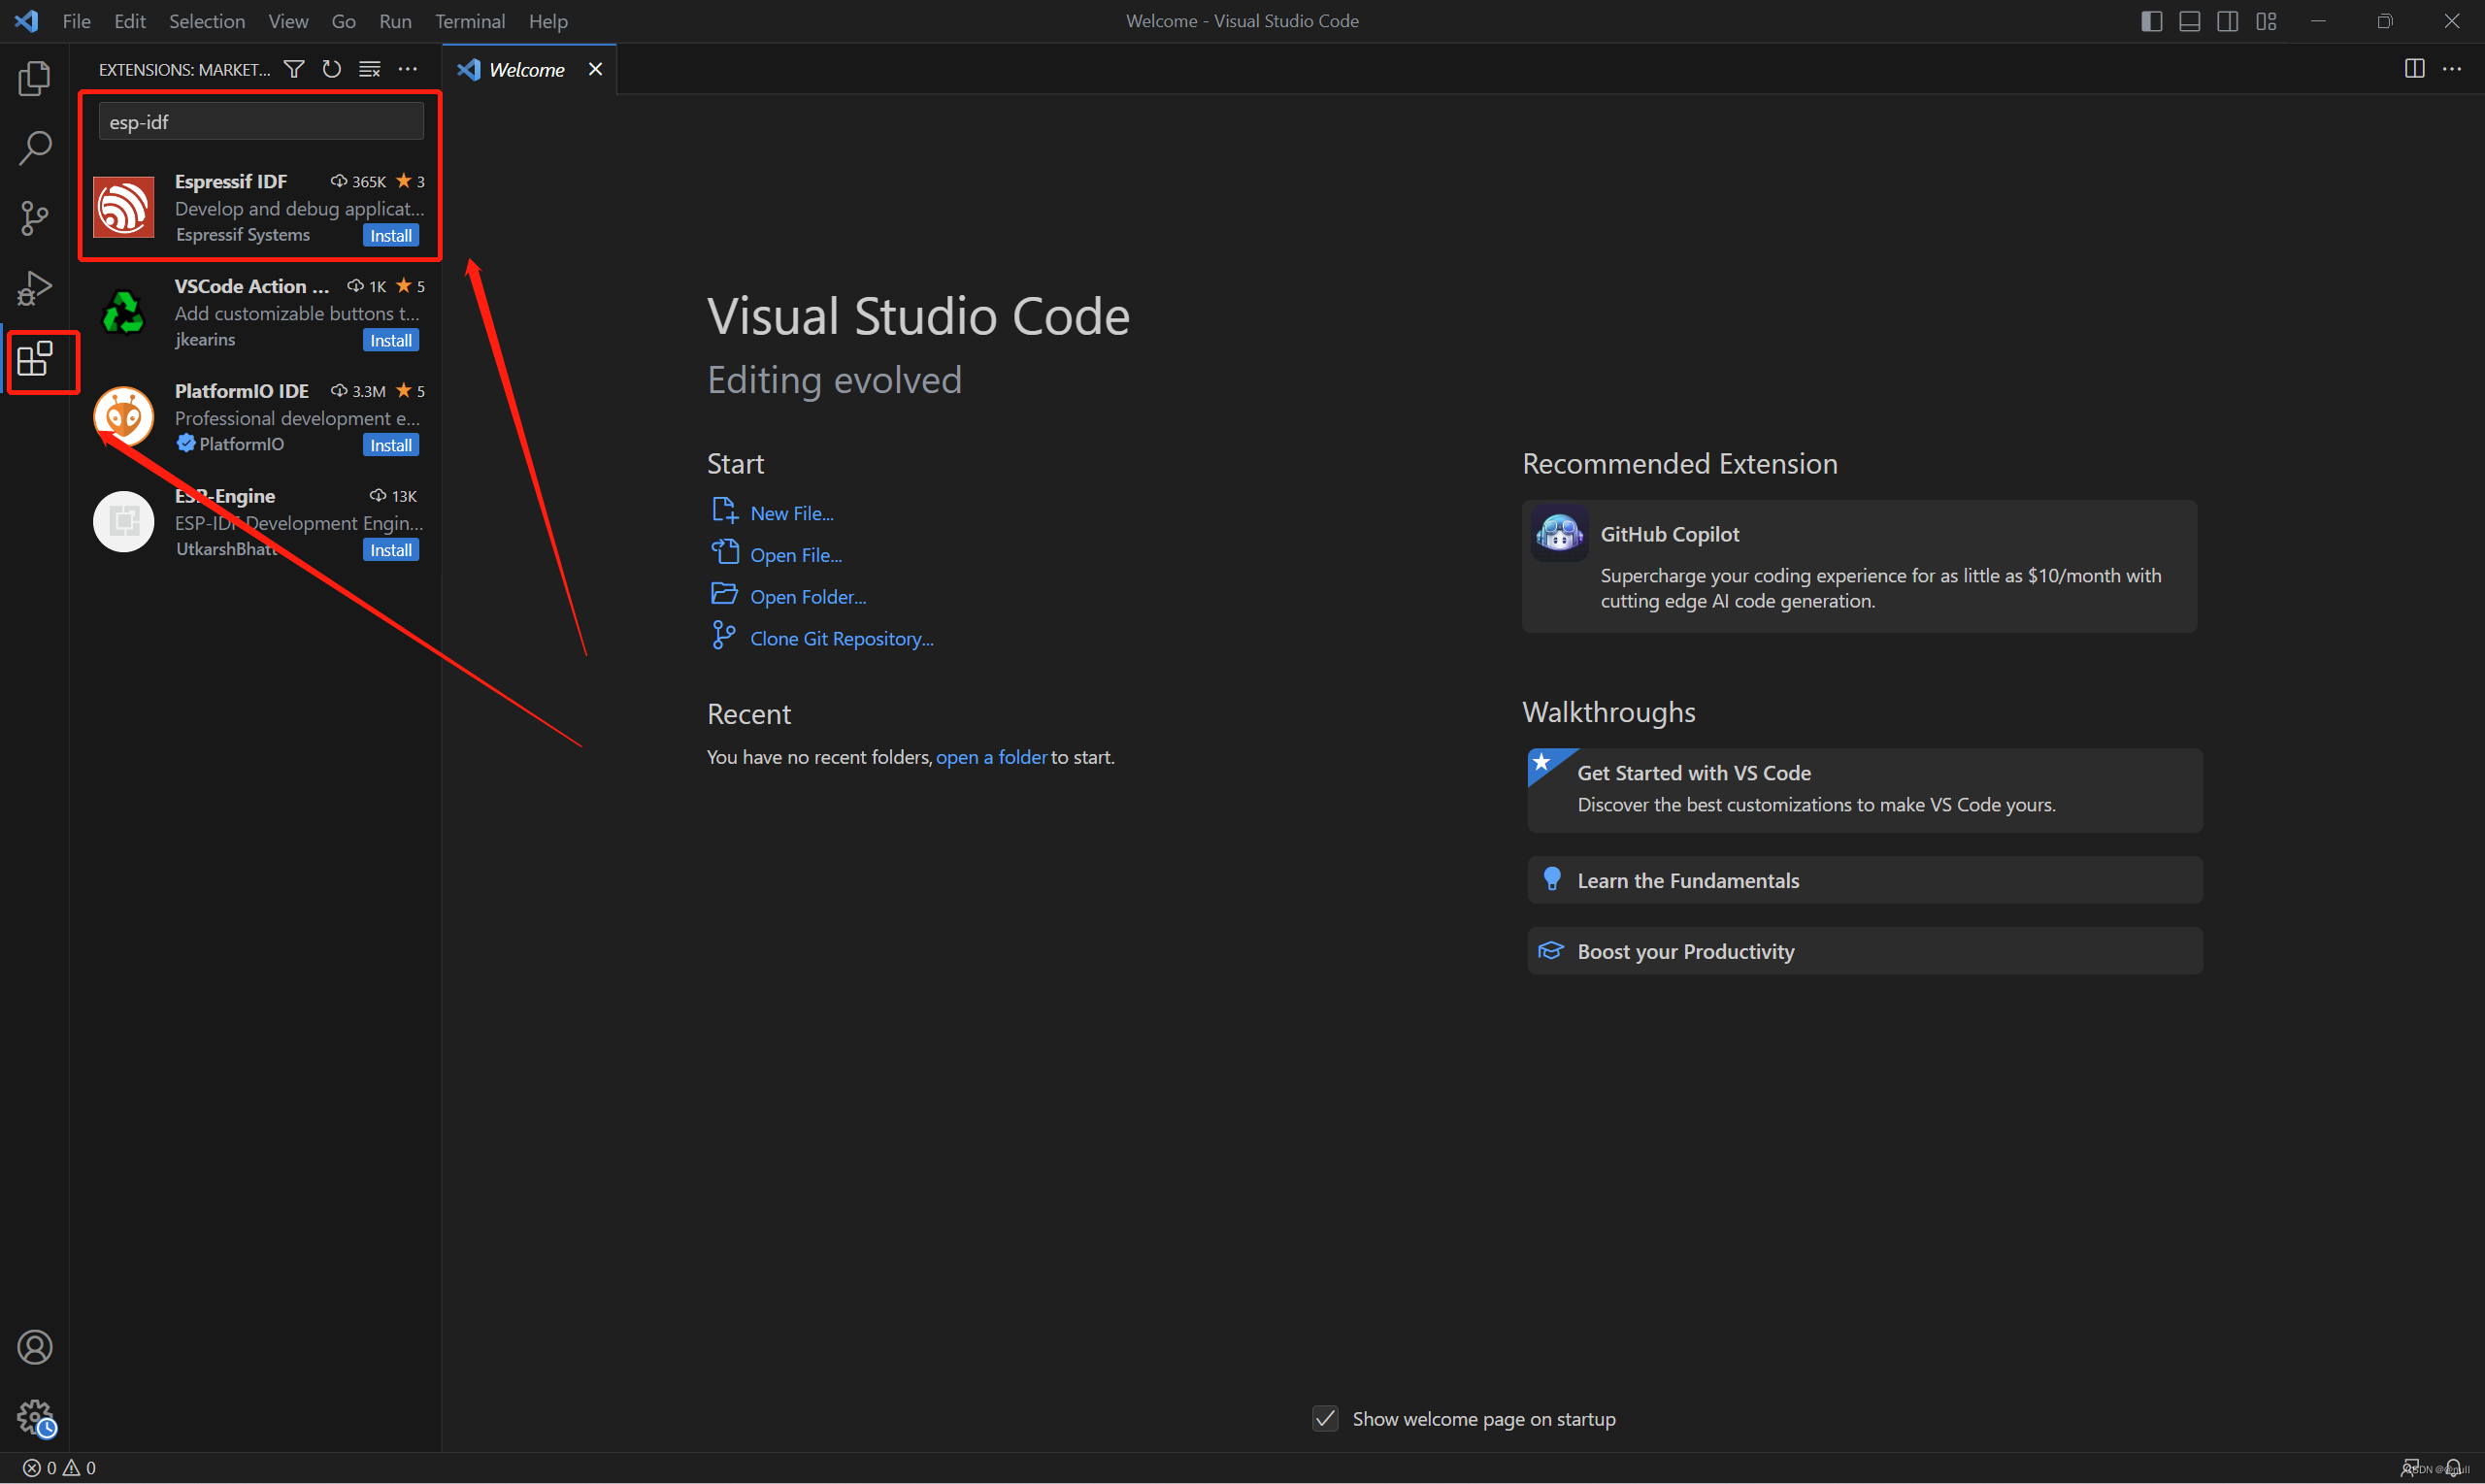2485x1484 pixels.
Task: Click the Espressif IDF extension icon
Action: click(124, 207)
